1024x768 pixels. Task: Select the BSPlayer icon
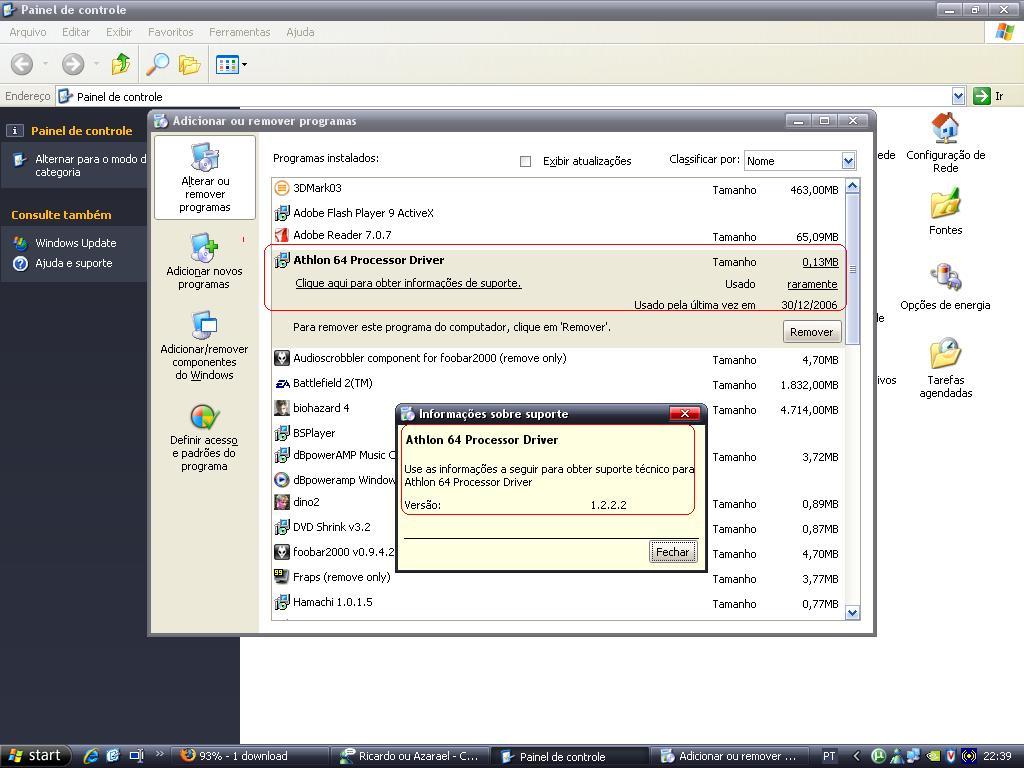[281, 433]
